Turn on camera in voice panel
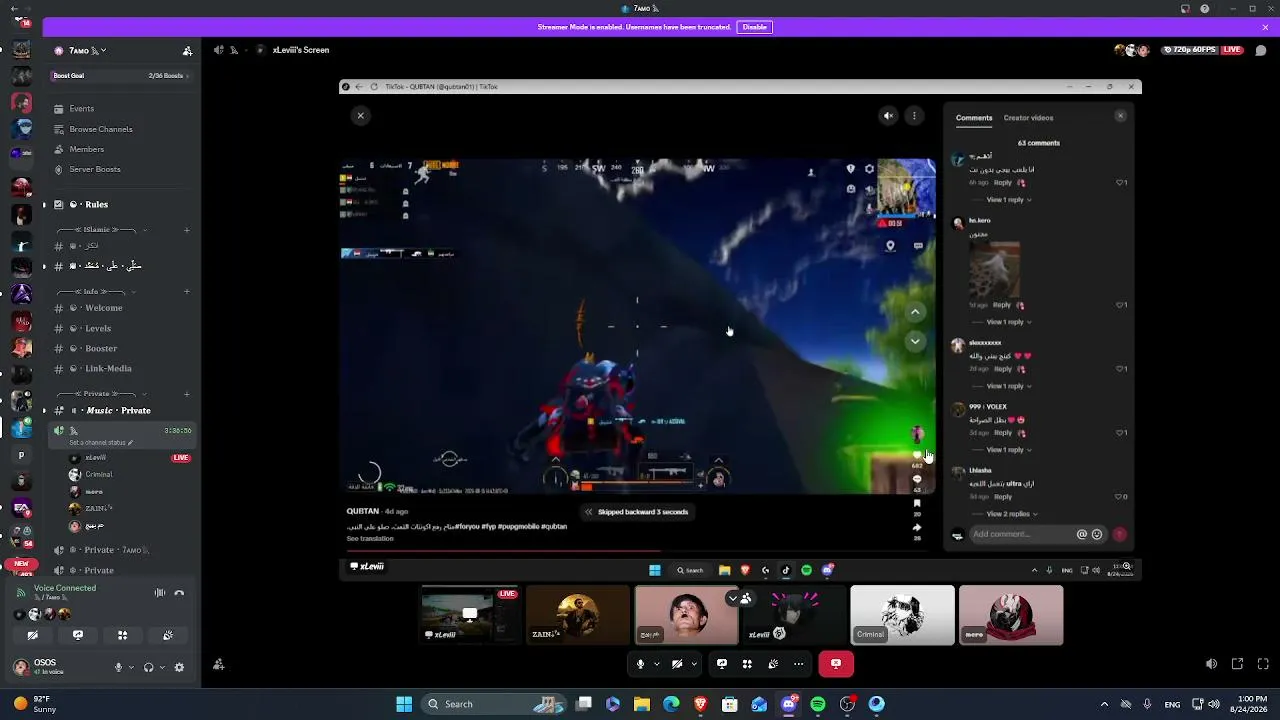 click(33, 635)
